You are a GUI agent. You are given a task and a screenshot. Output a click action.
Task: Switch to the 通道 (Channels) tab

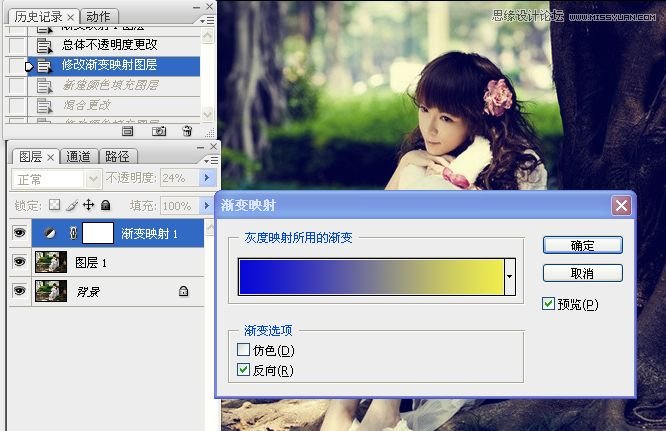tap(79, 156)
